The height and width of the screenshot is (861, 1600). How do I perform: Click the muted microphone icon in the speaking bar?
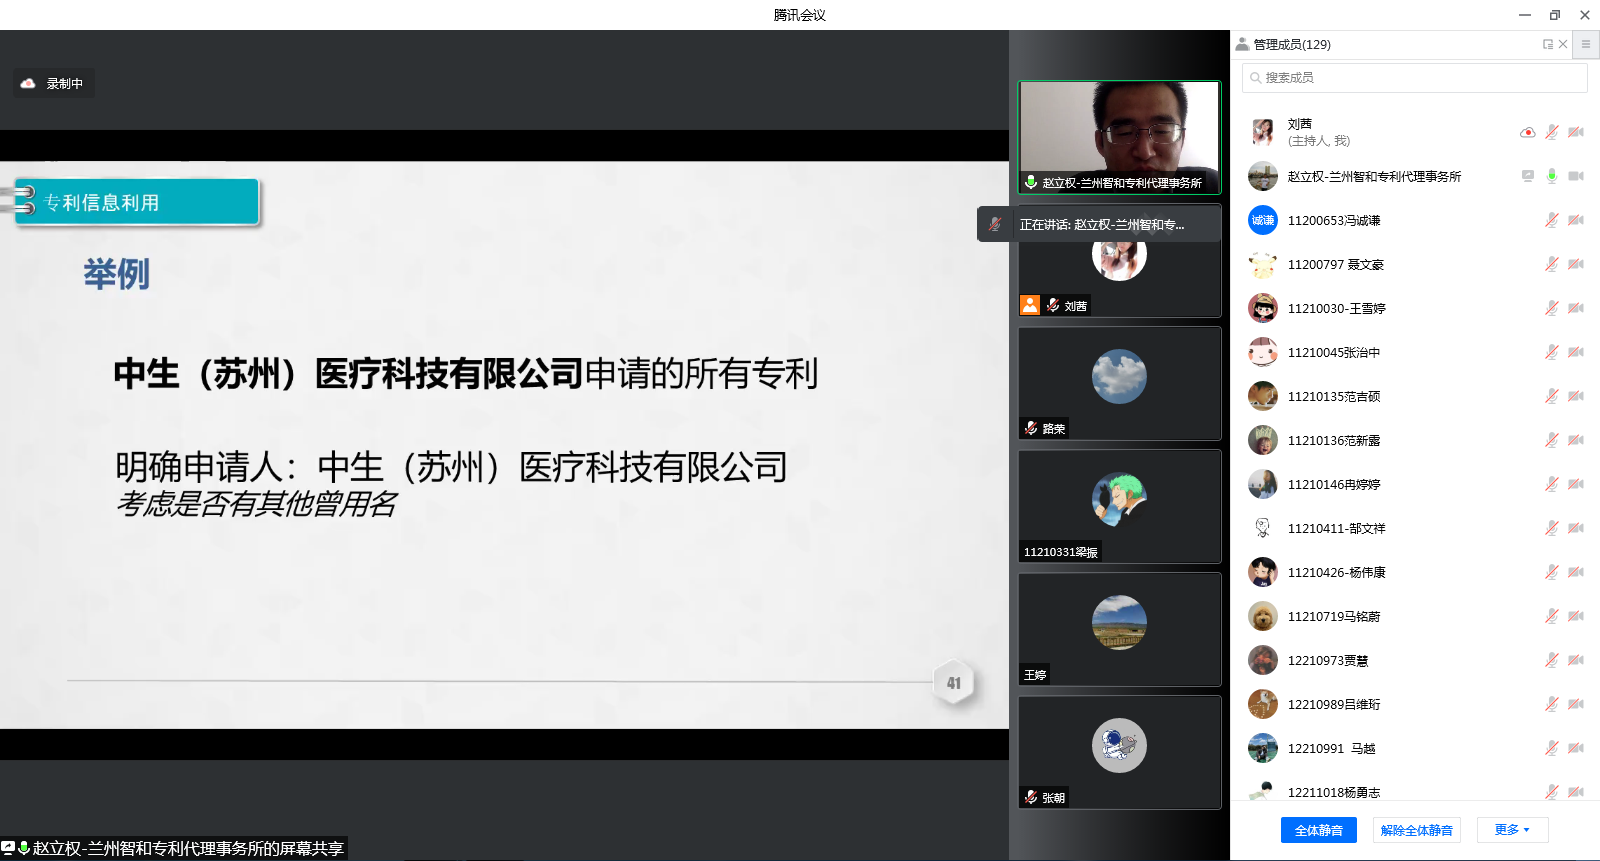(994, 224)
